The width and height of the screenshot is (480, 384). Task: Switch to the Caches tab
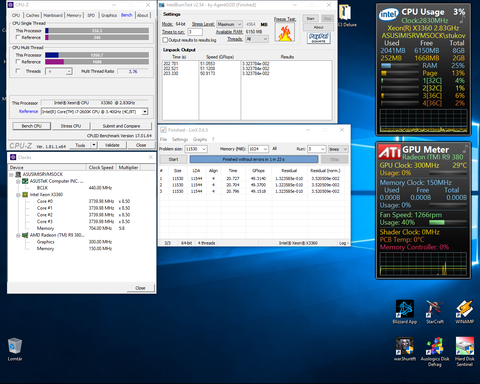point(33,15)
